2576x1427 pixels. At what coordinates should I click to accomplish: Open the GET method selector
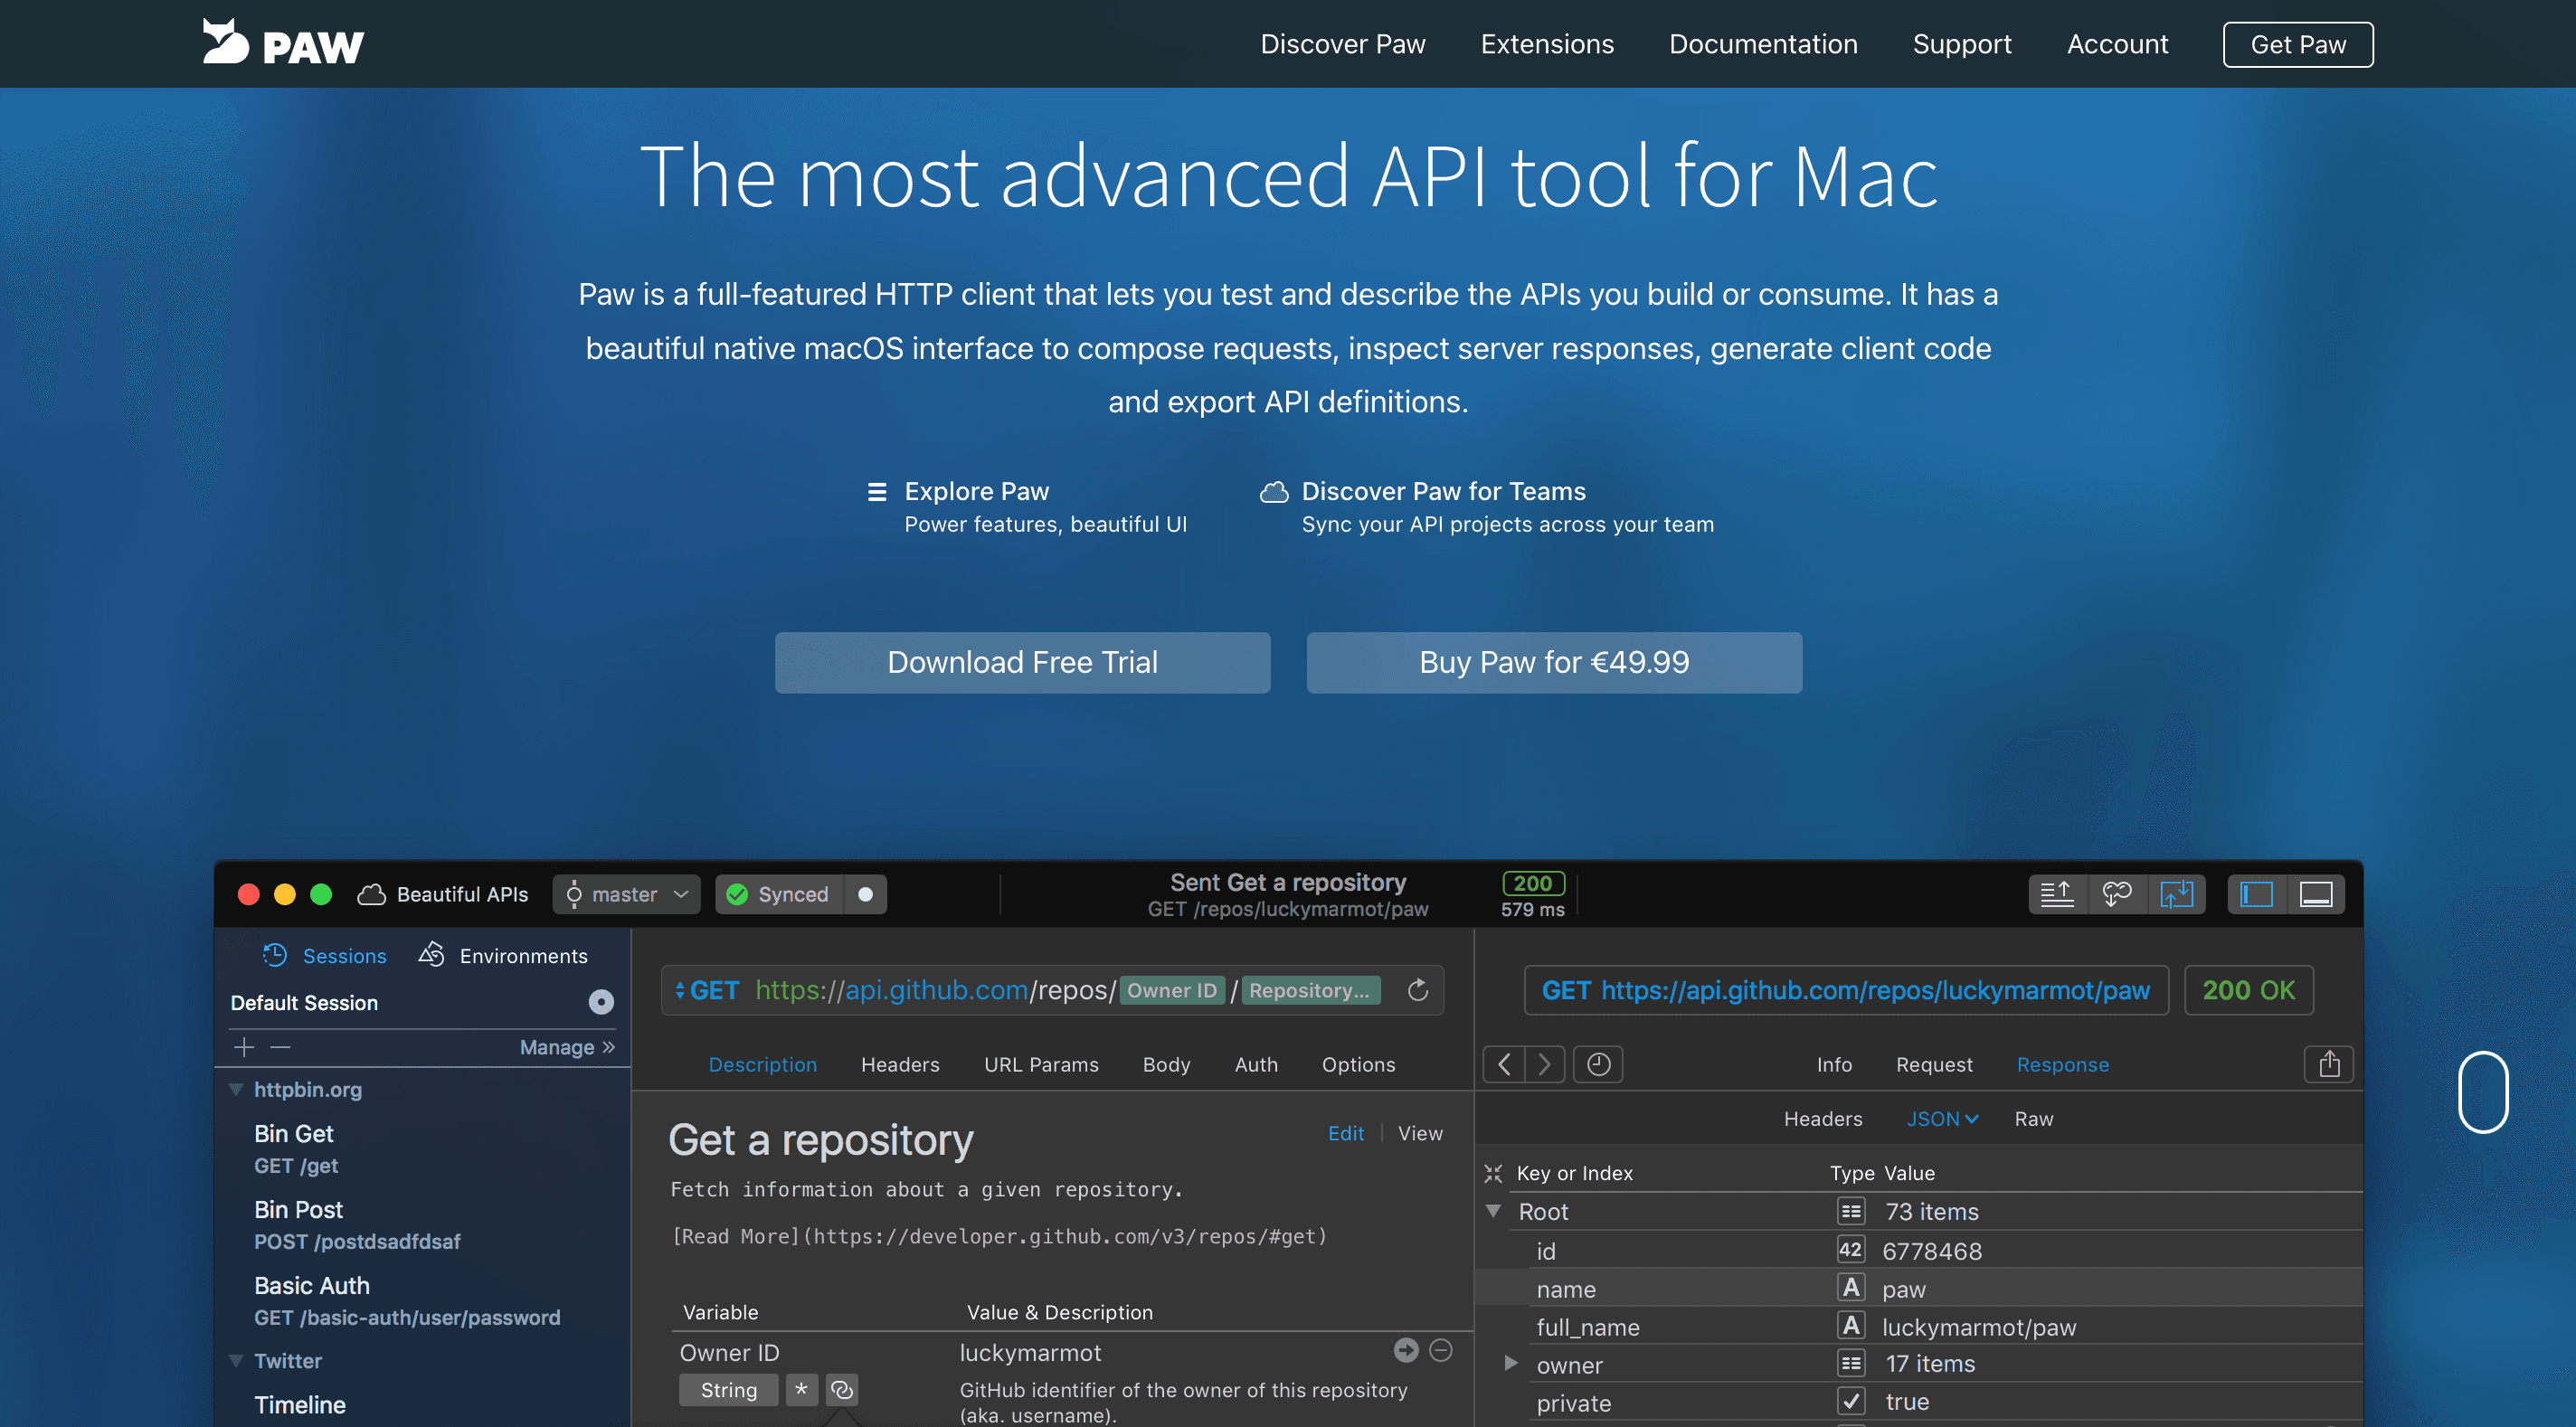[x=707, y=990]
